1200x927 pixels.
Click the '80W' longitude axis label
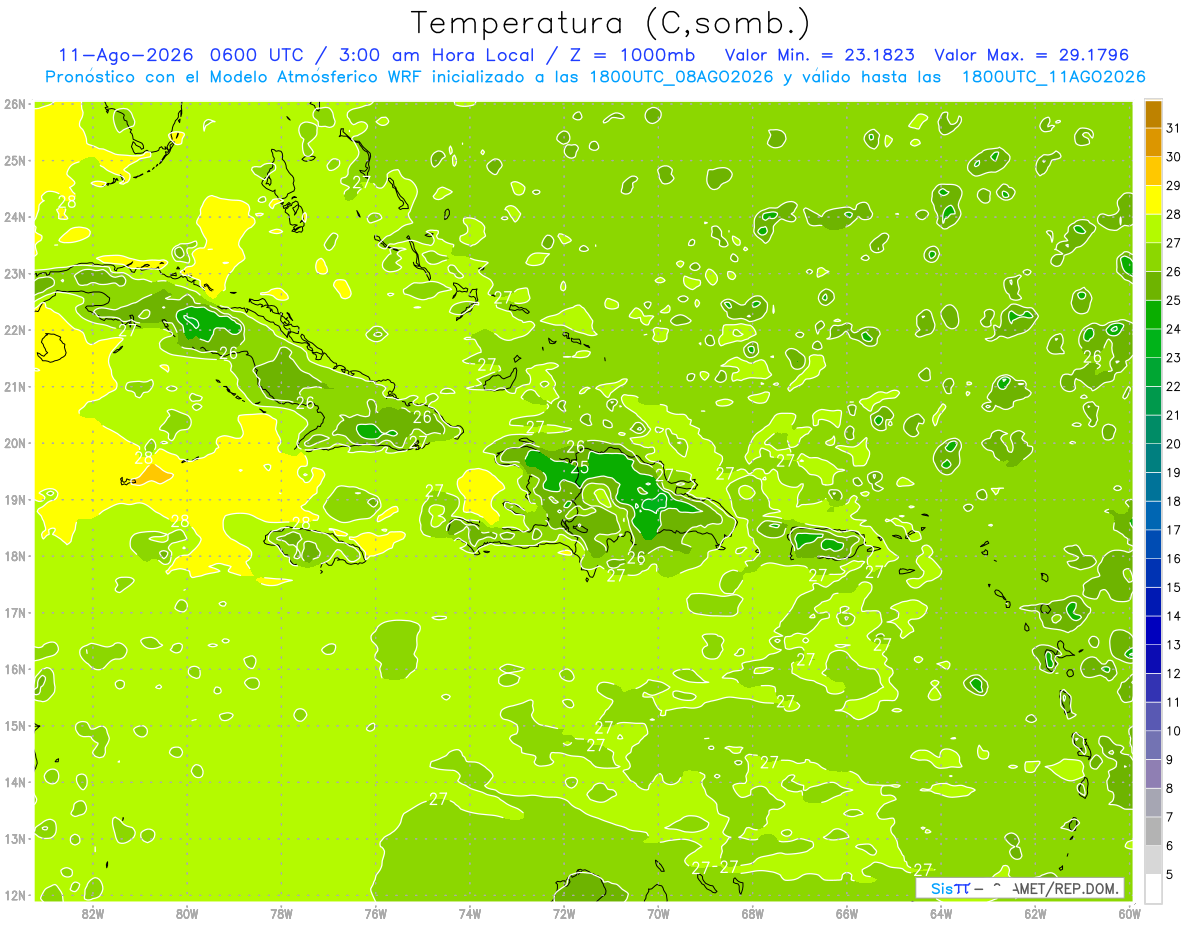point(186,913)
